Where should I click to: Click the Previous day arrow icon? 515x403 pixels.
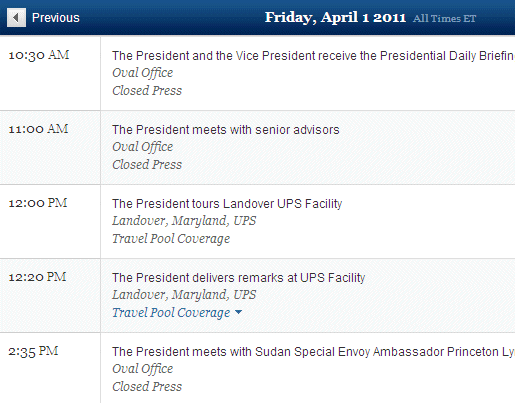coord(16,17)
